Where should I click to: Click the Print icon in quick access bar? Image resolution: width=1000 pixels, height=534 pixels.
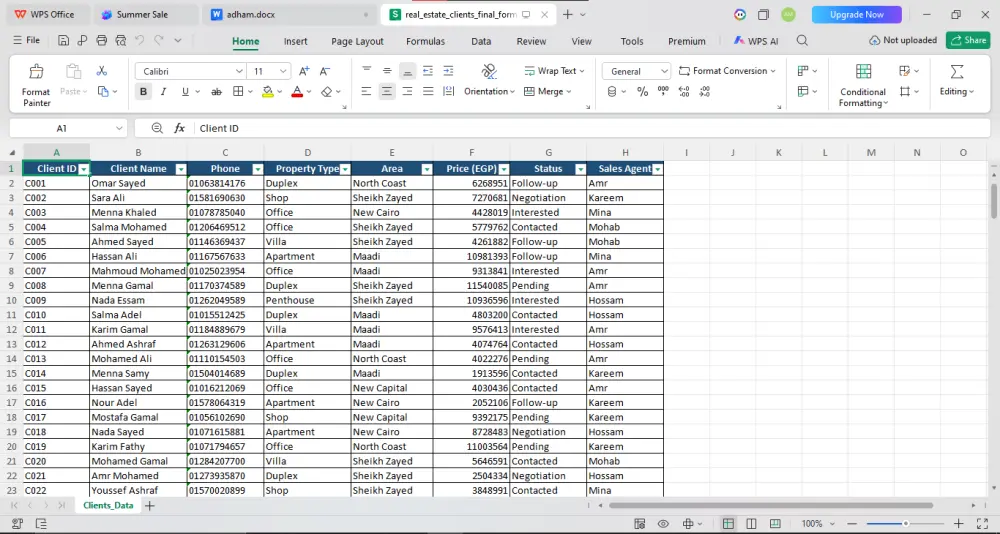pos(101,41)
